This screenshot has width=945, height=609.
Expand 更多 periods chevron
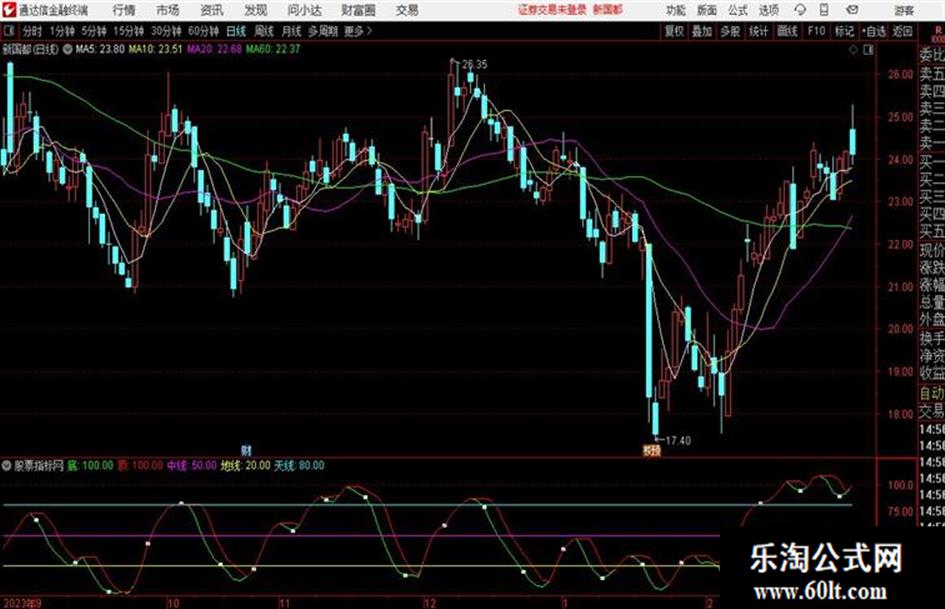[x=358, y=31]
